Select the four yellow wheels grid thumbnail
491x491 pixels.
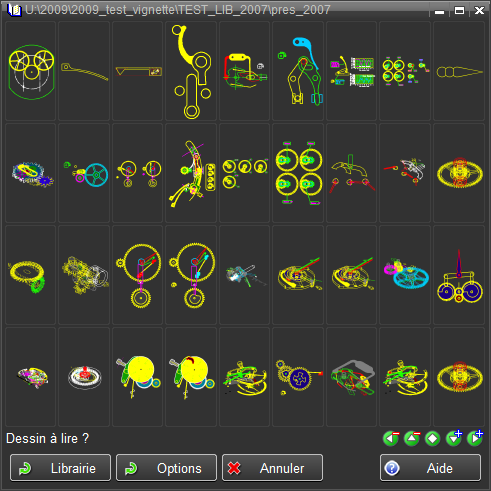[298, 173]
